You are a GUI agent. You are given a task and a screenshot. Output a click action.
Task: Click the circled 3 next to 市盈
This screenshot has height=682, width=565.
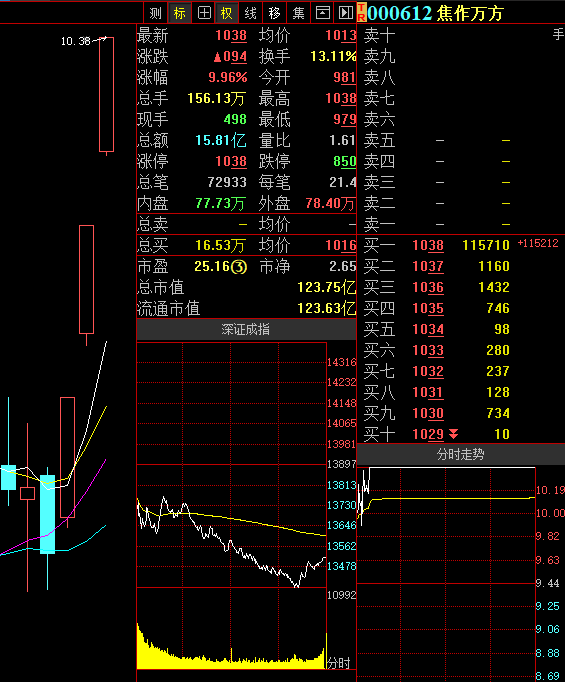tap(239, 267)
